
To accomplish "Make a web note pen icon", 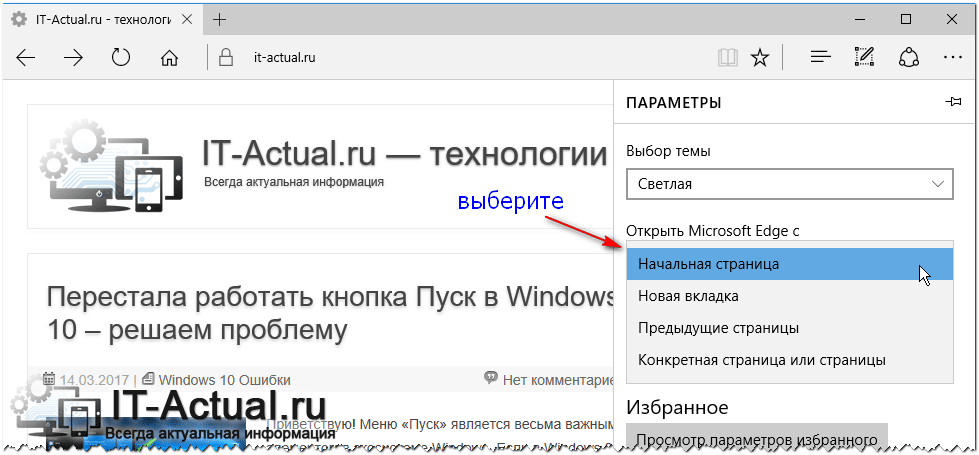I will click(x=865, y=58).
